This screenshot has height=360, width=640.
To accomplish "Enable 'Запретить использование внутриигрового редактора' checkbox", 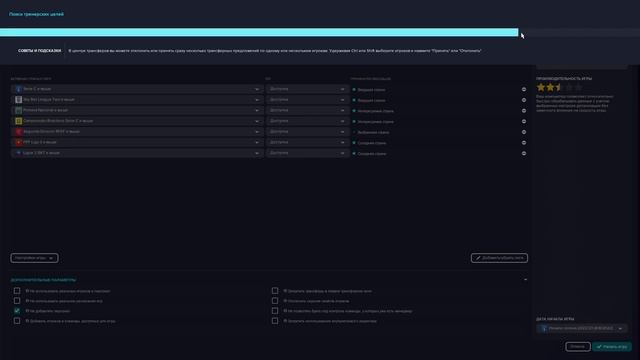I will click(x=275, y=321).
